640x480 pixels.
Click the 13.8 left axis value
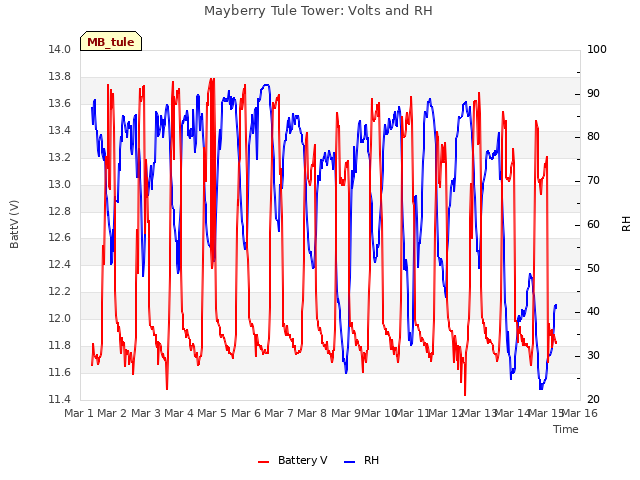coord(59,76)
